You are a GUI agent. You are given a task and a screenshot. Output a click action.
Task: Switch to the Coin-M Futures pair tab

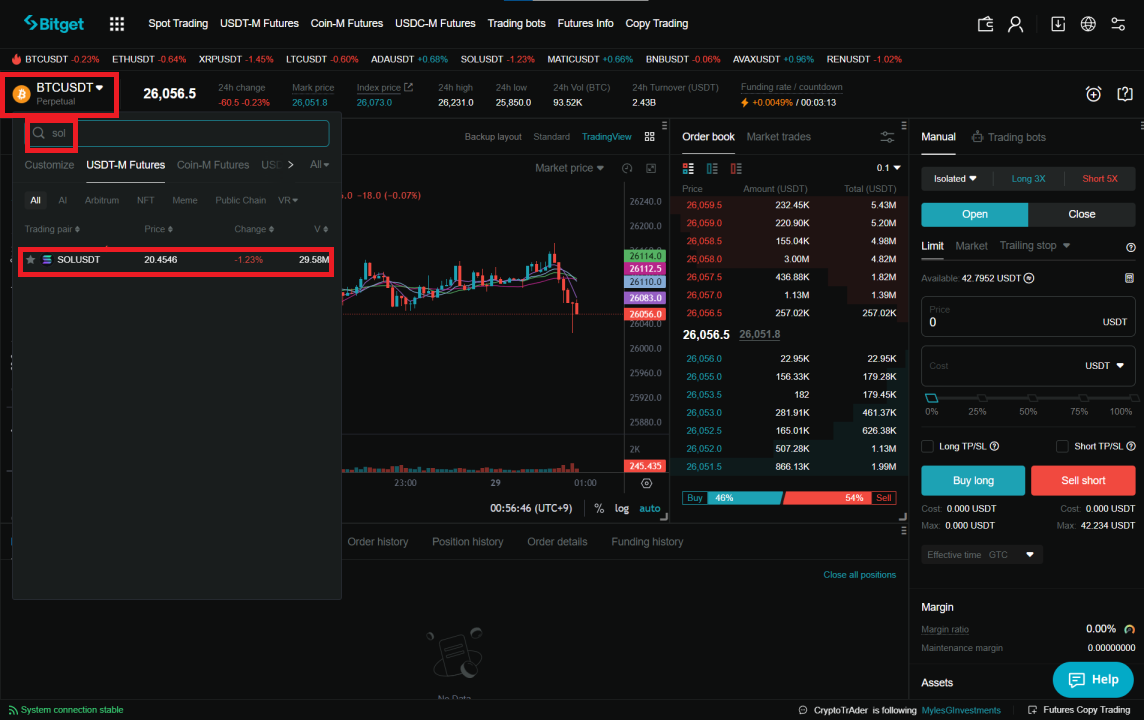213,165
